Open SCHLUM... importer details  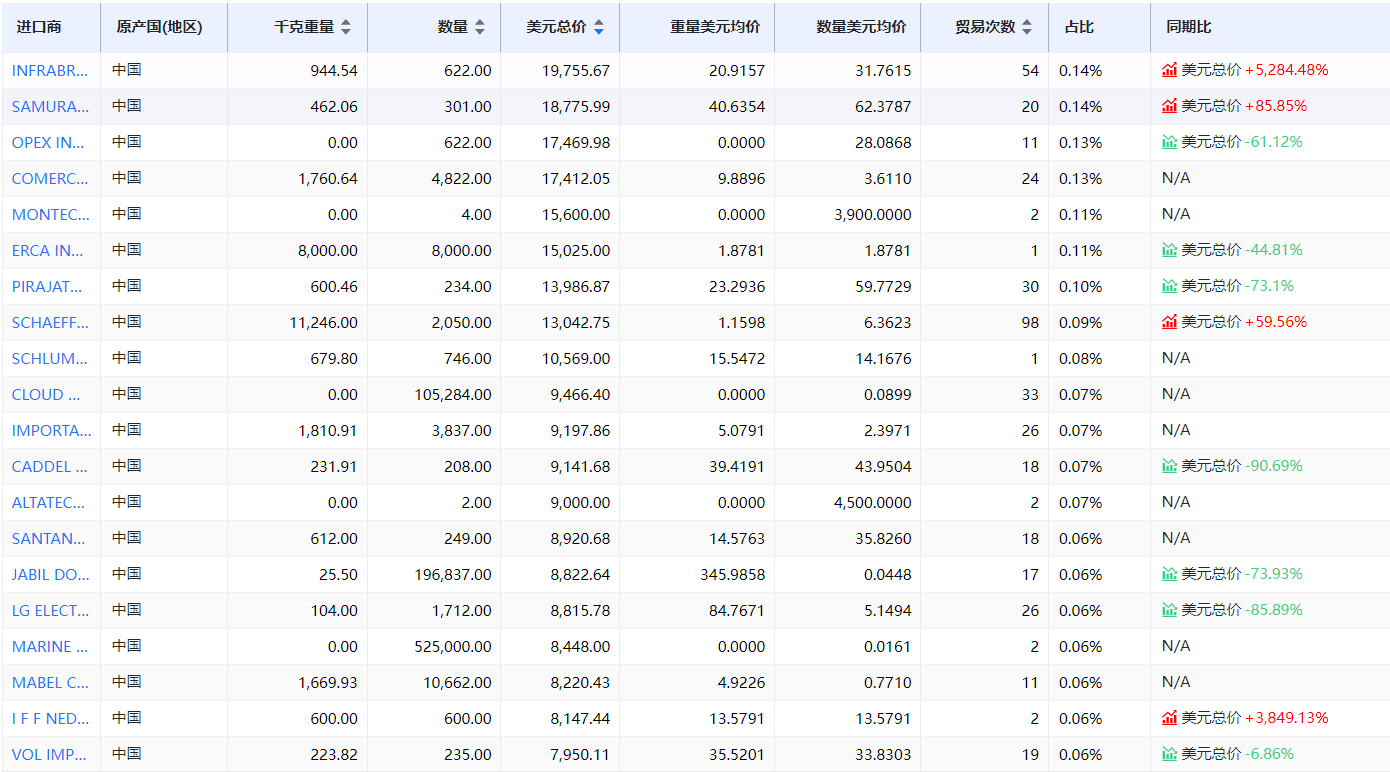click(50, 358)
